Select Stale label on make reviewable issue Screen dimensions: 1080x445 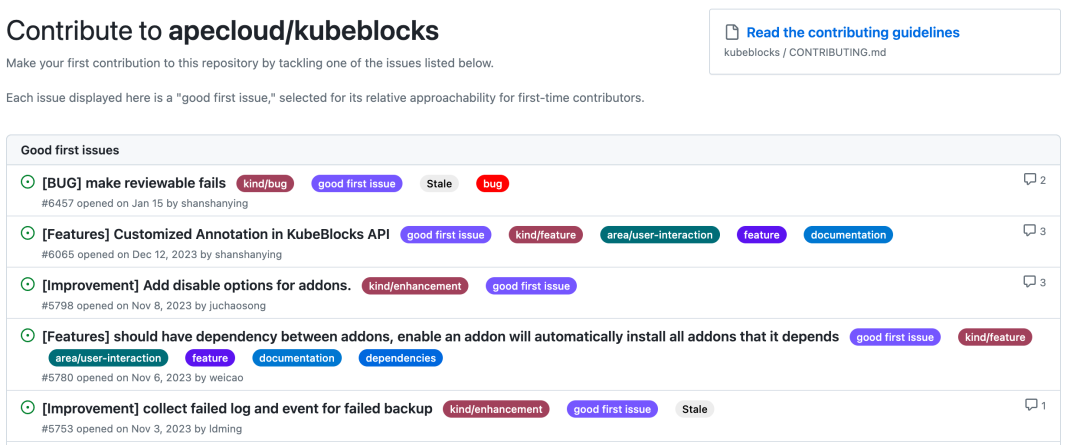coord(439,184)
